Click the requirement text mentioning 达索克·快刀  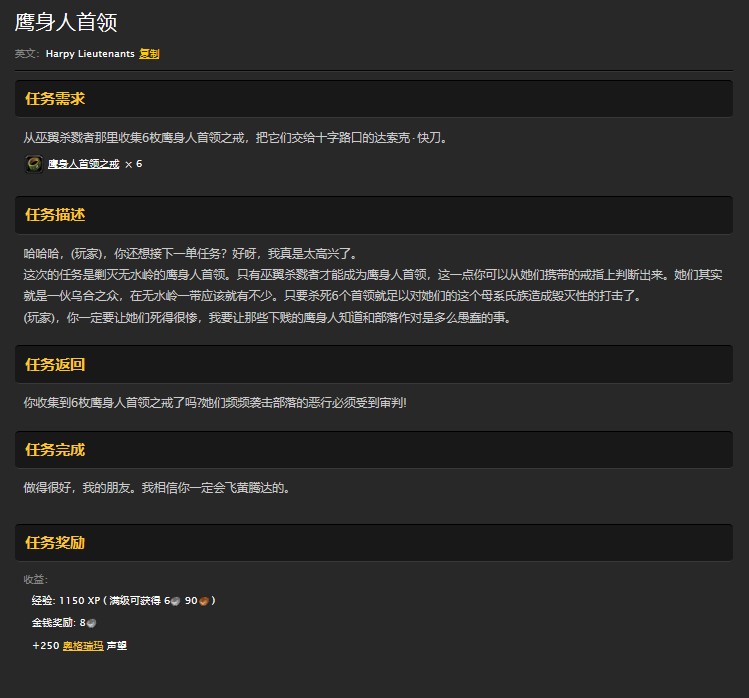(x=235, y=138)
